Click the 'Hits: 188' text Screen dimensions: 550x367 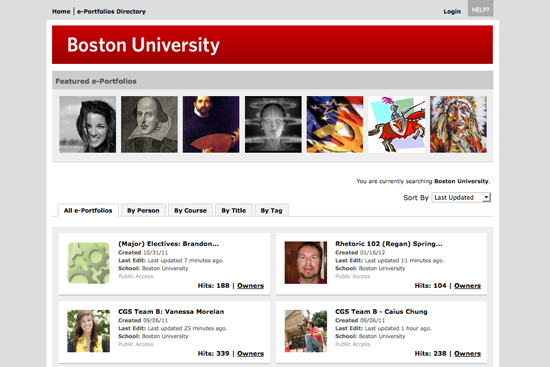[214, 286]
